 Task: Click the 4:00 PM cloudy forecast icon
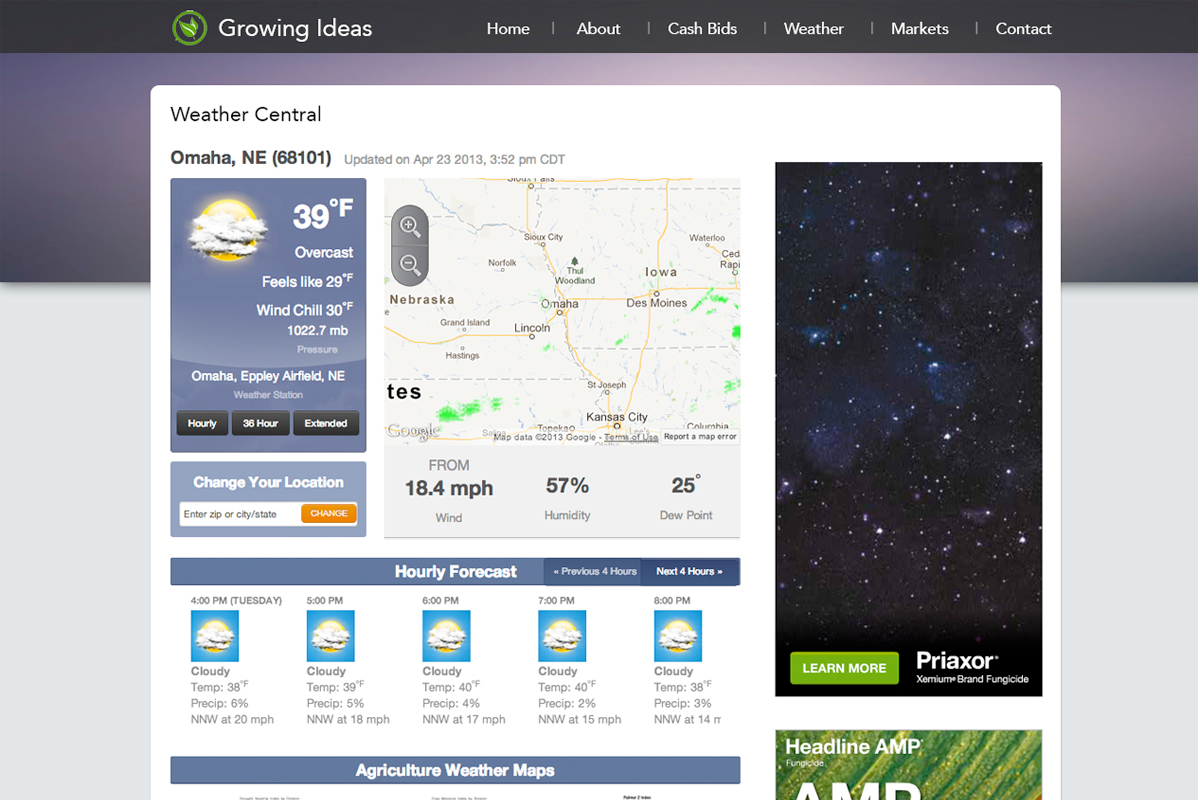click(x=214, y=636)
